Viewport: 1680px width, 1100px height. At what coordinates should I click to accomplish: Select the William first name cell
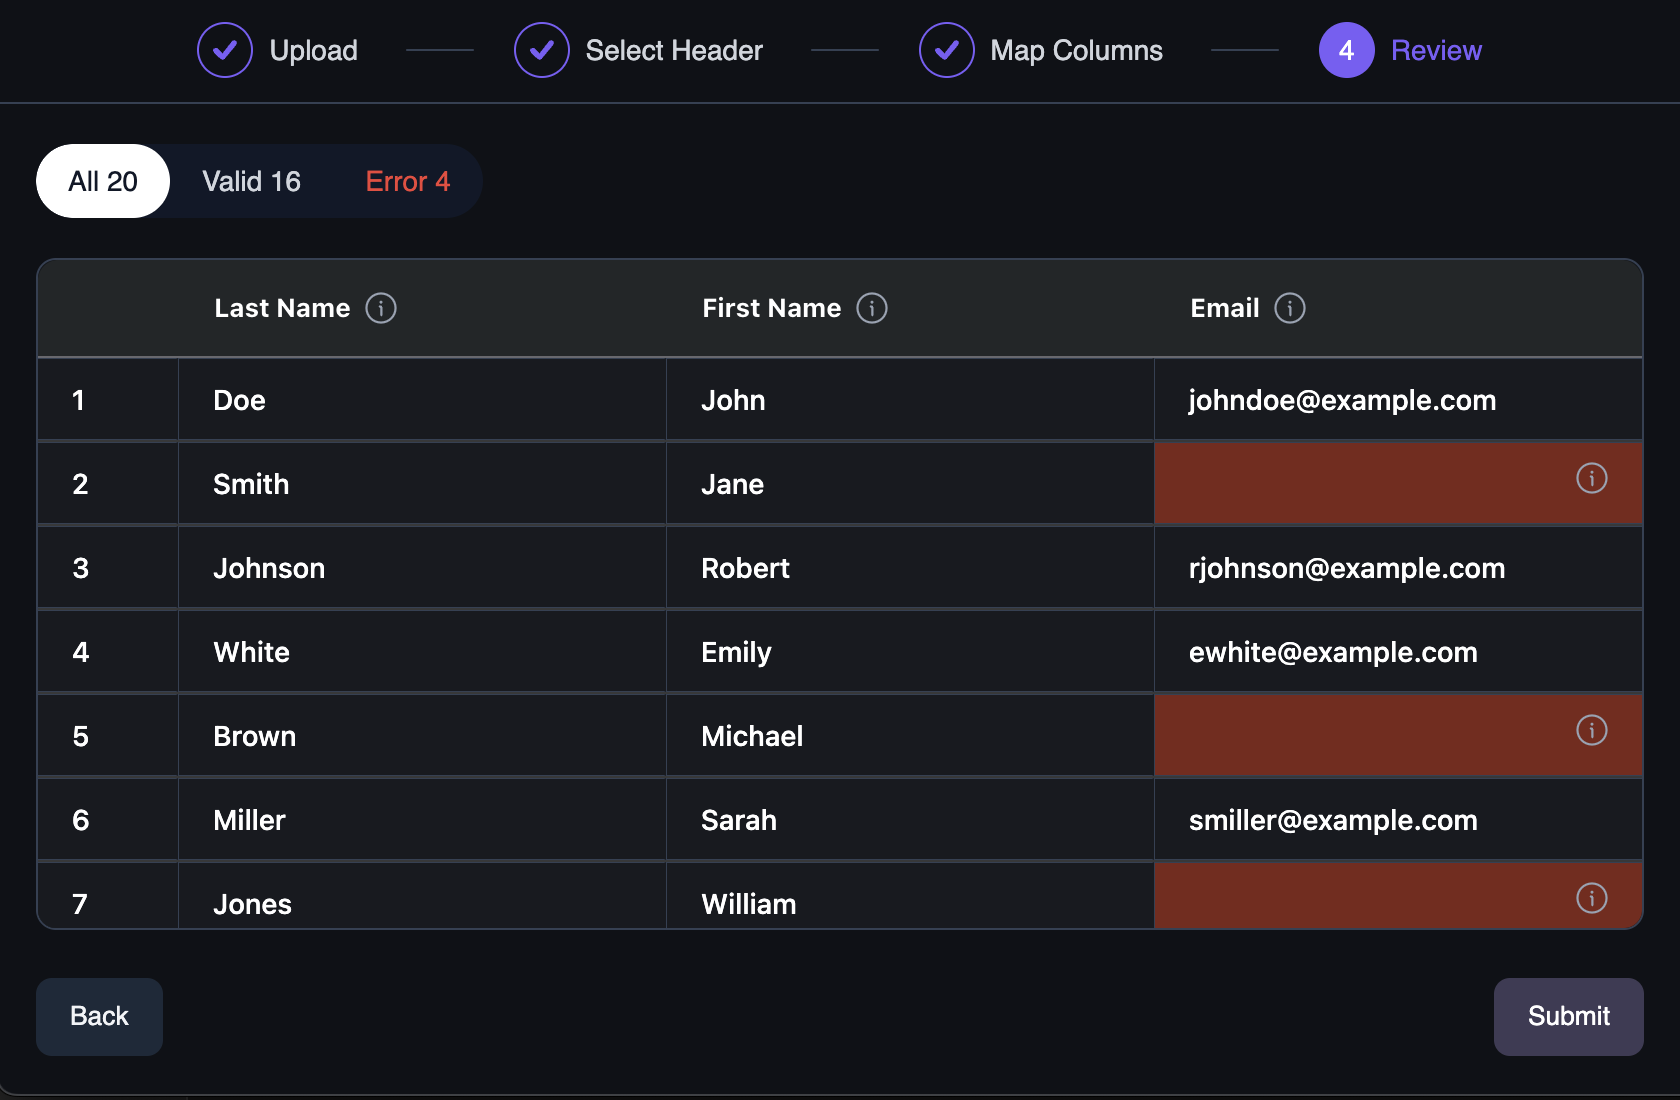[910, 896]
